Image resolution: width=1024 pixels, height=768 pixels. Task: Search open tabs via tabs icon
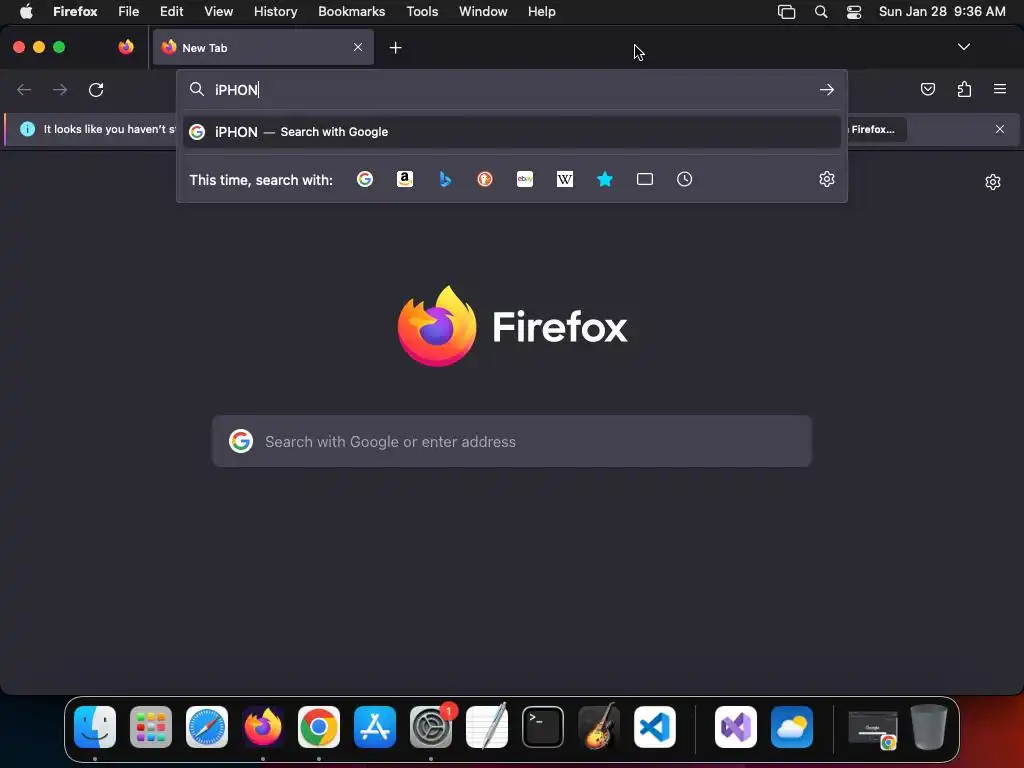[645, 179]
